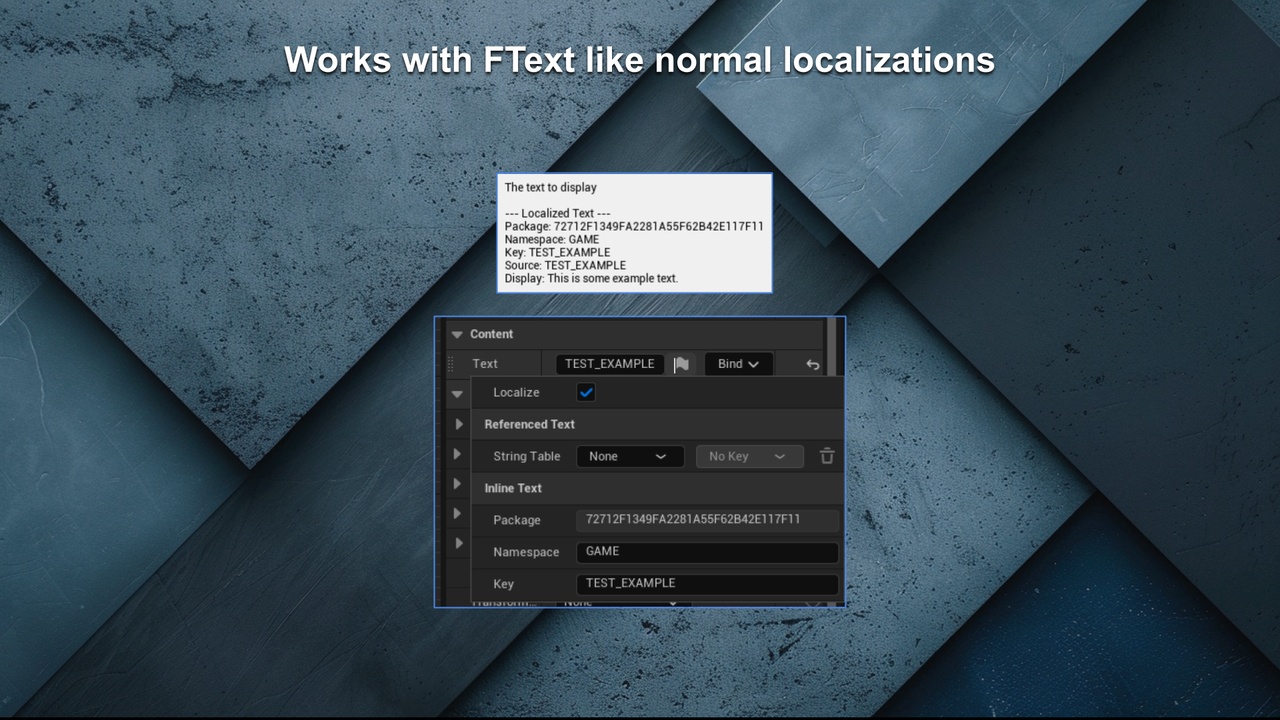The height and width of the screenshot is (720, 1280).
Task: Click the checkmark inside Localize checkbox
Action: [585, 392]
